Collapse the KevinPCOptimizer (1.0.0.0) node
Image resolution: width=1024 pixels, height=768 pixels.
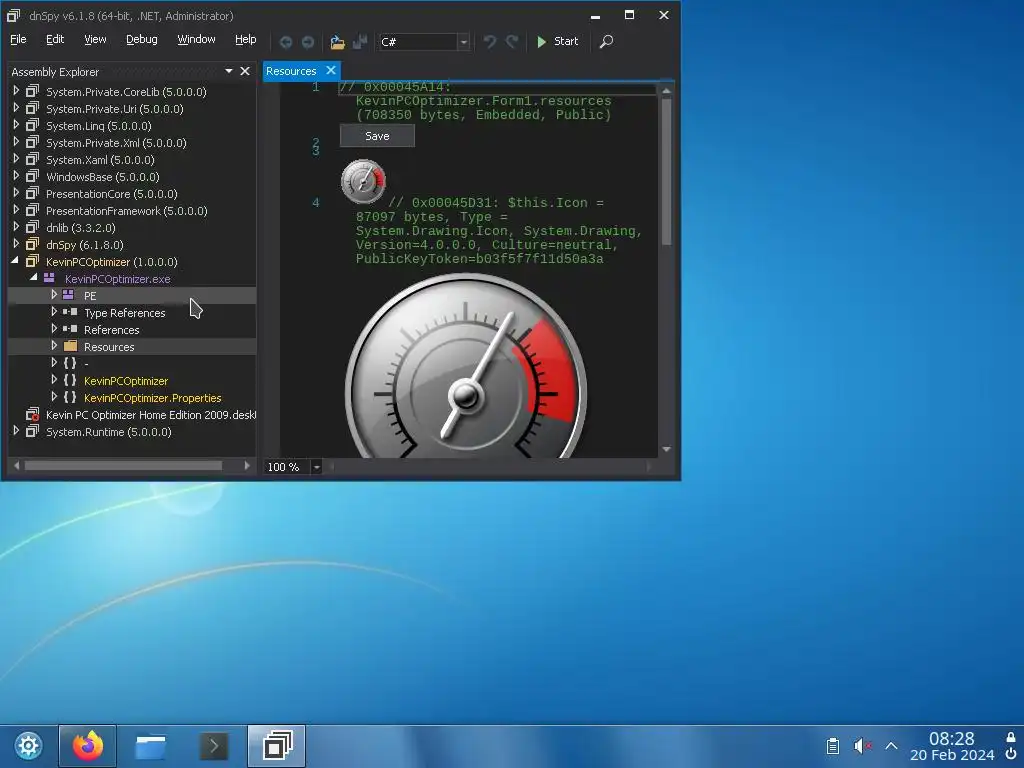pyautogui.click(x=15, y=261)
